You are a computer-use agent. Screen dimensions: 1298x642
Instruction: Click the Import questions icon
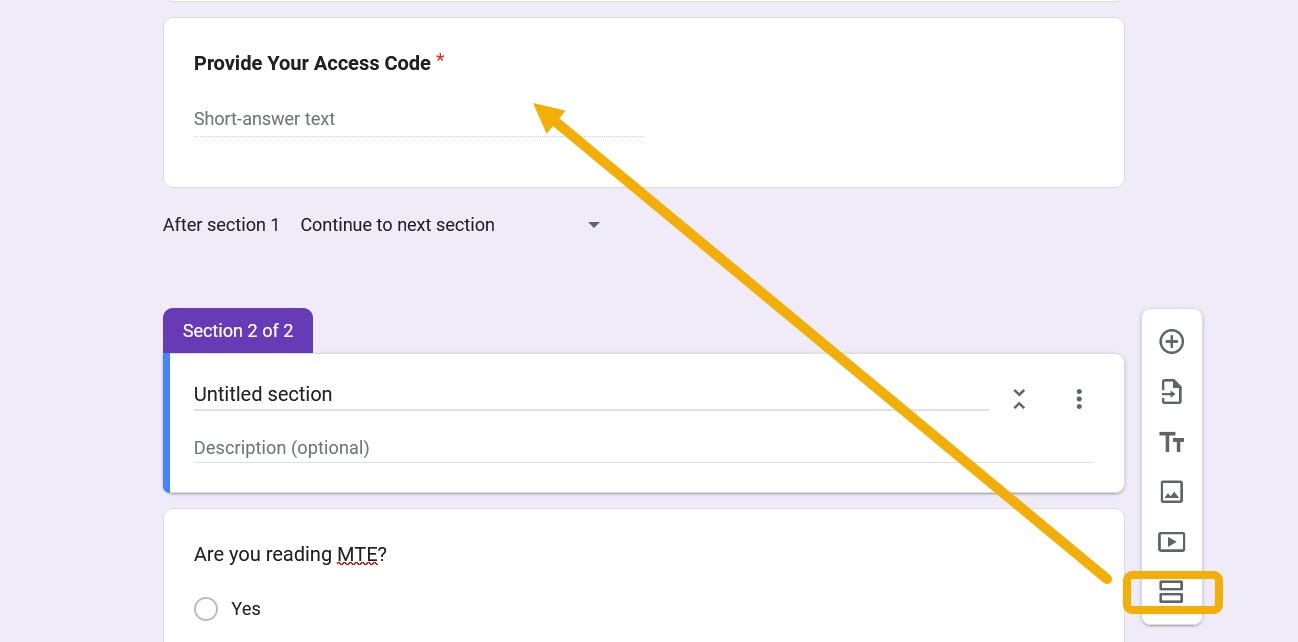click(1171, 391)
